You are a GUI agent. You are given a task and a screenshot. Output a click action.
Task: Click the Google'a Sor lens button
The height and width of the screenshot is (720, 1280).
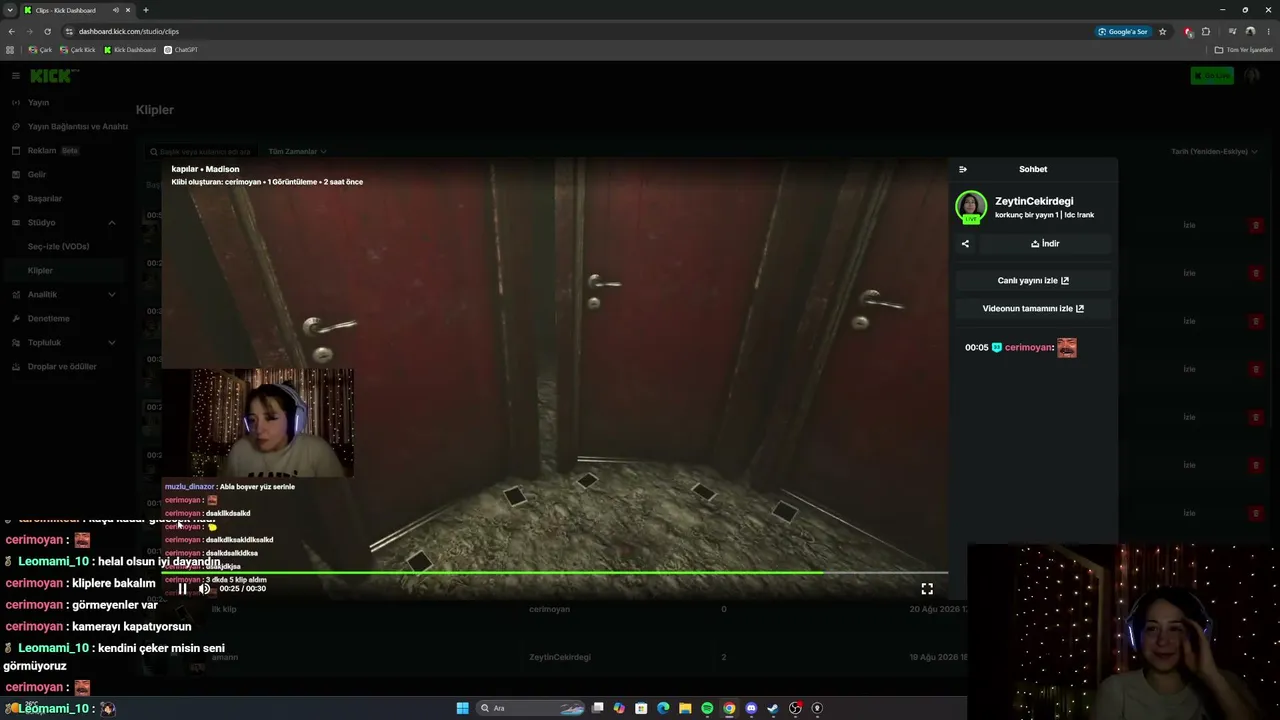tap(1123, 32)
